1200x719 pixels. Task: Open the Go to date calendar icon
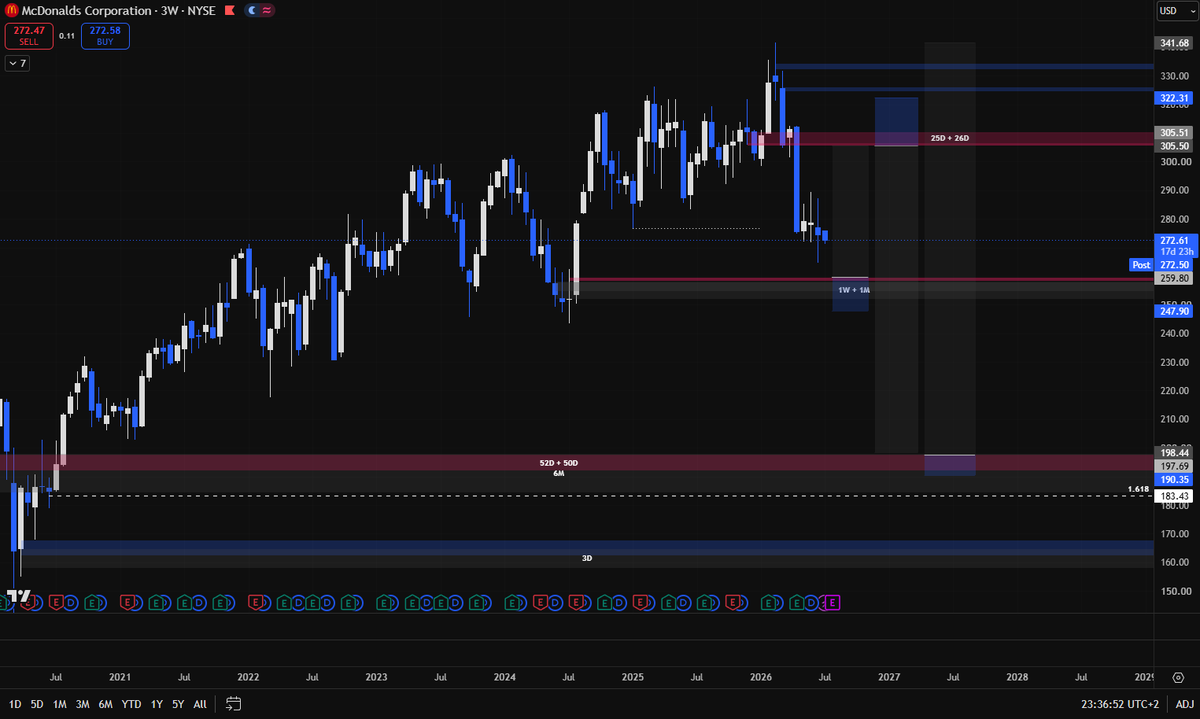[233, 704]
